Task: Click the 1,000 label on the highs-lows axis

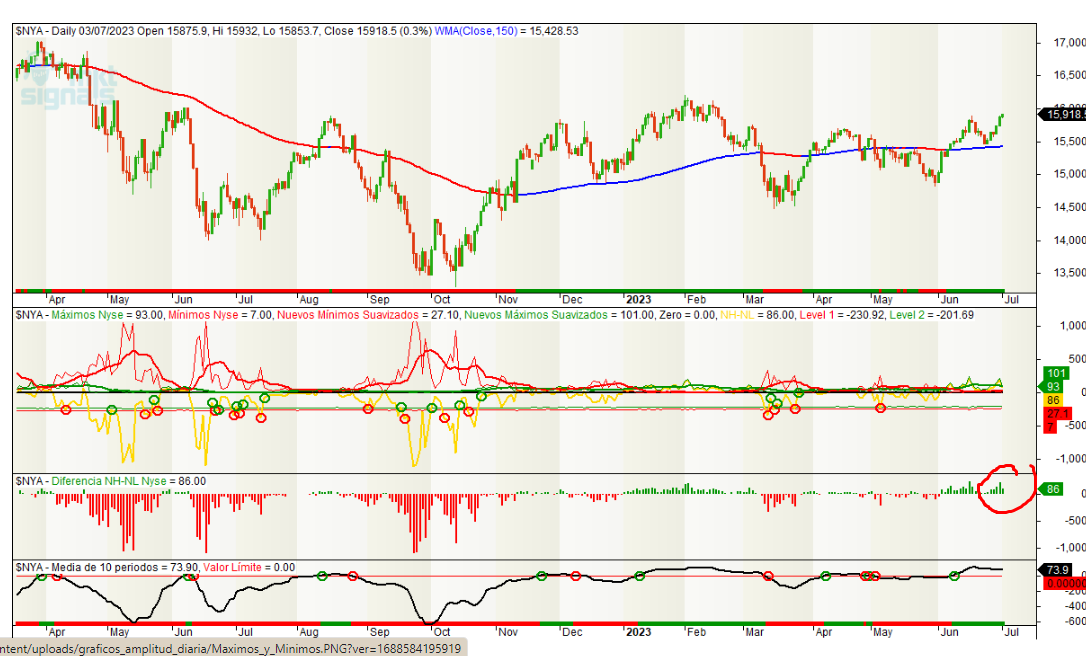Action: 1072,326
